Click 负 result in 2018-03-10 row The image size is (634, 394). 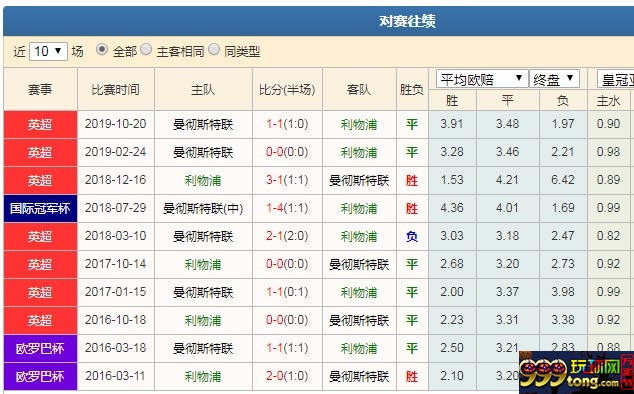(412, 236)
